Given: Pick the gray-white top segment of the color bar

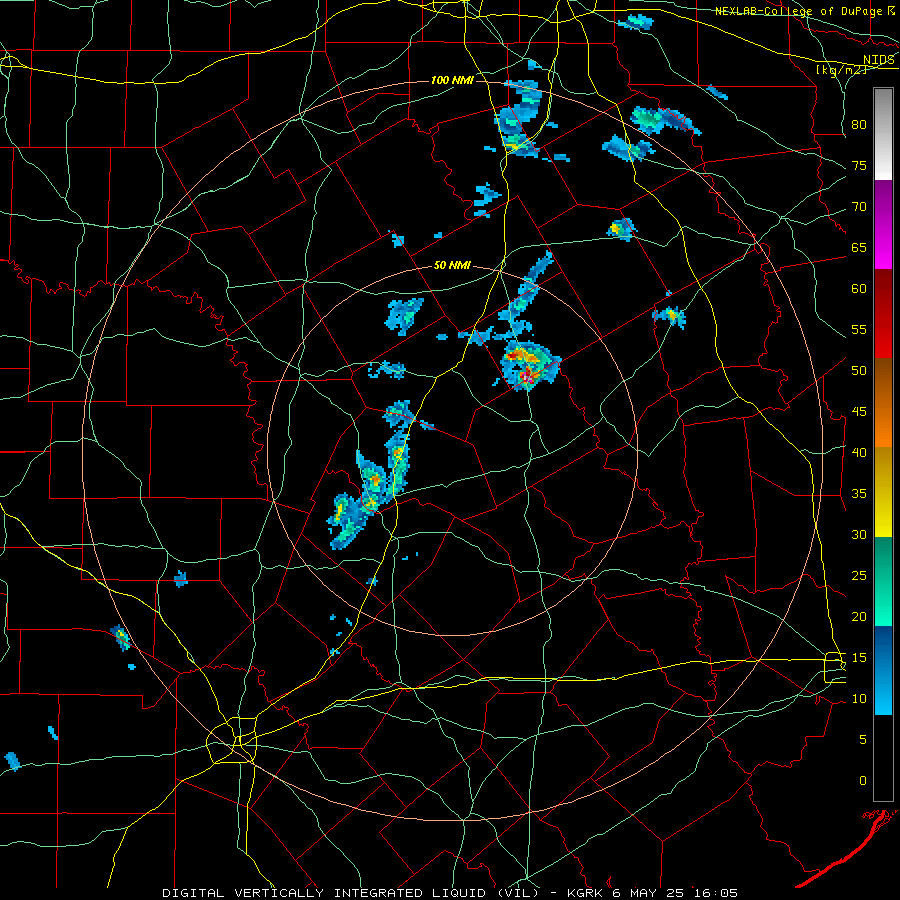Looking at the screenshot, I should click(883, 134).
